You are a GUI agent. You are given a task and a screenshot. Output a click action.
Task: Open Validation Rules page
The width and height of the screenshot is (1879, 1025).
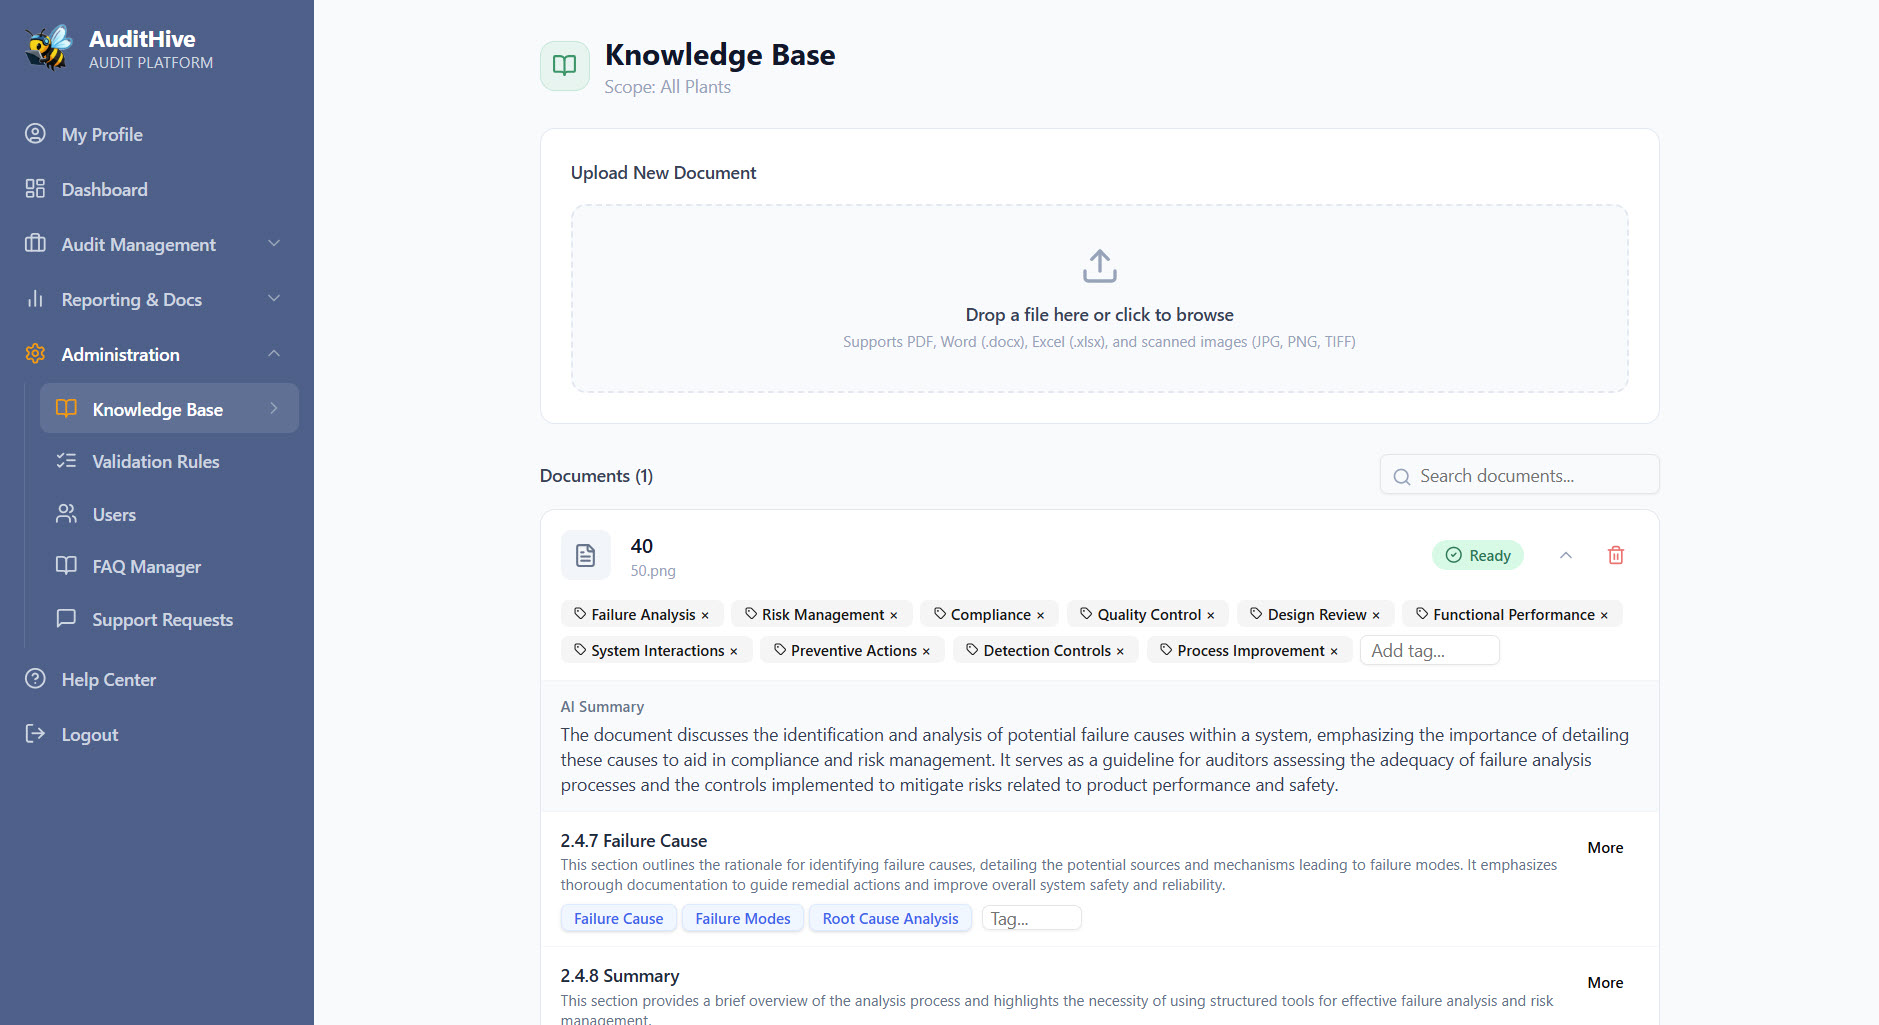pyautogui.click(x=156, y=462)
